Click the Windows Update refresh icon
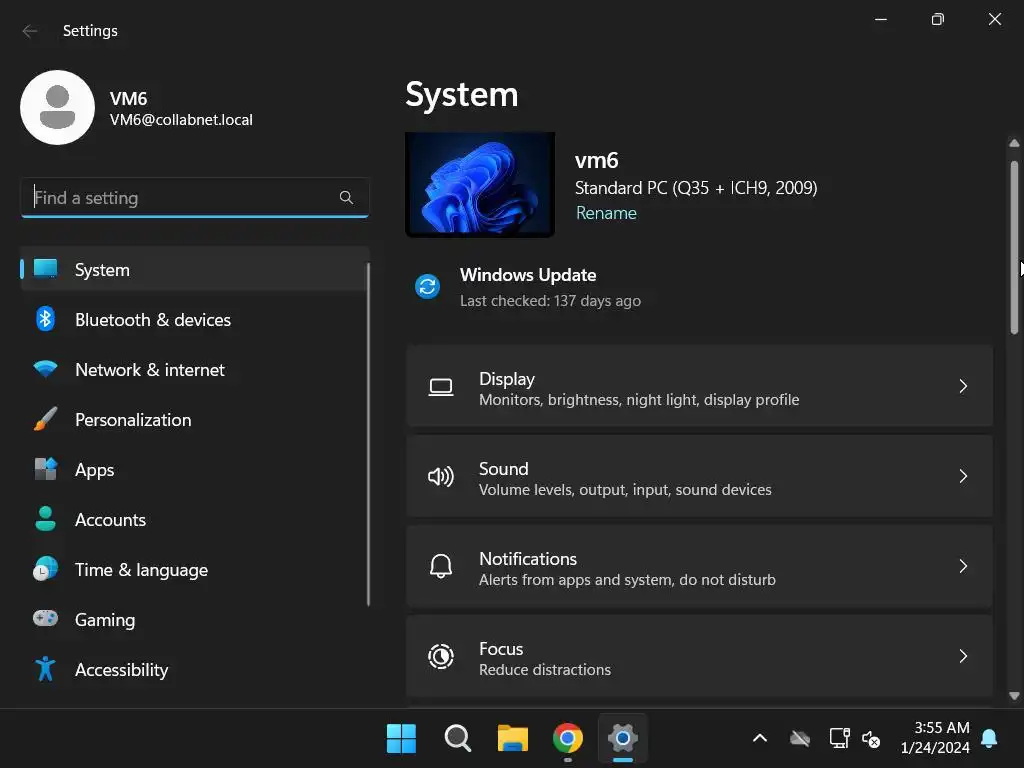 (x=428, y=286)
